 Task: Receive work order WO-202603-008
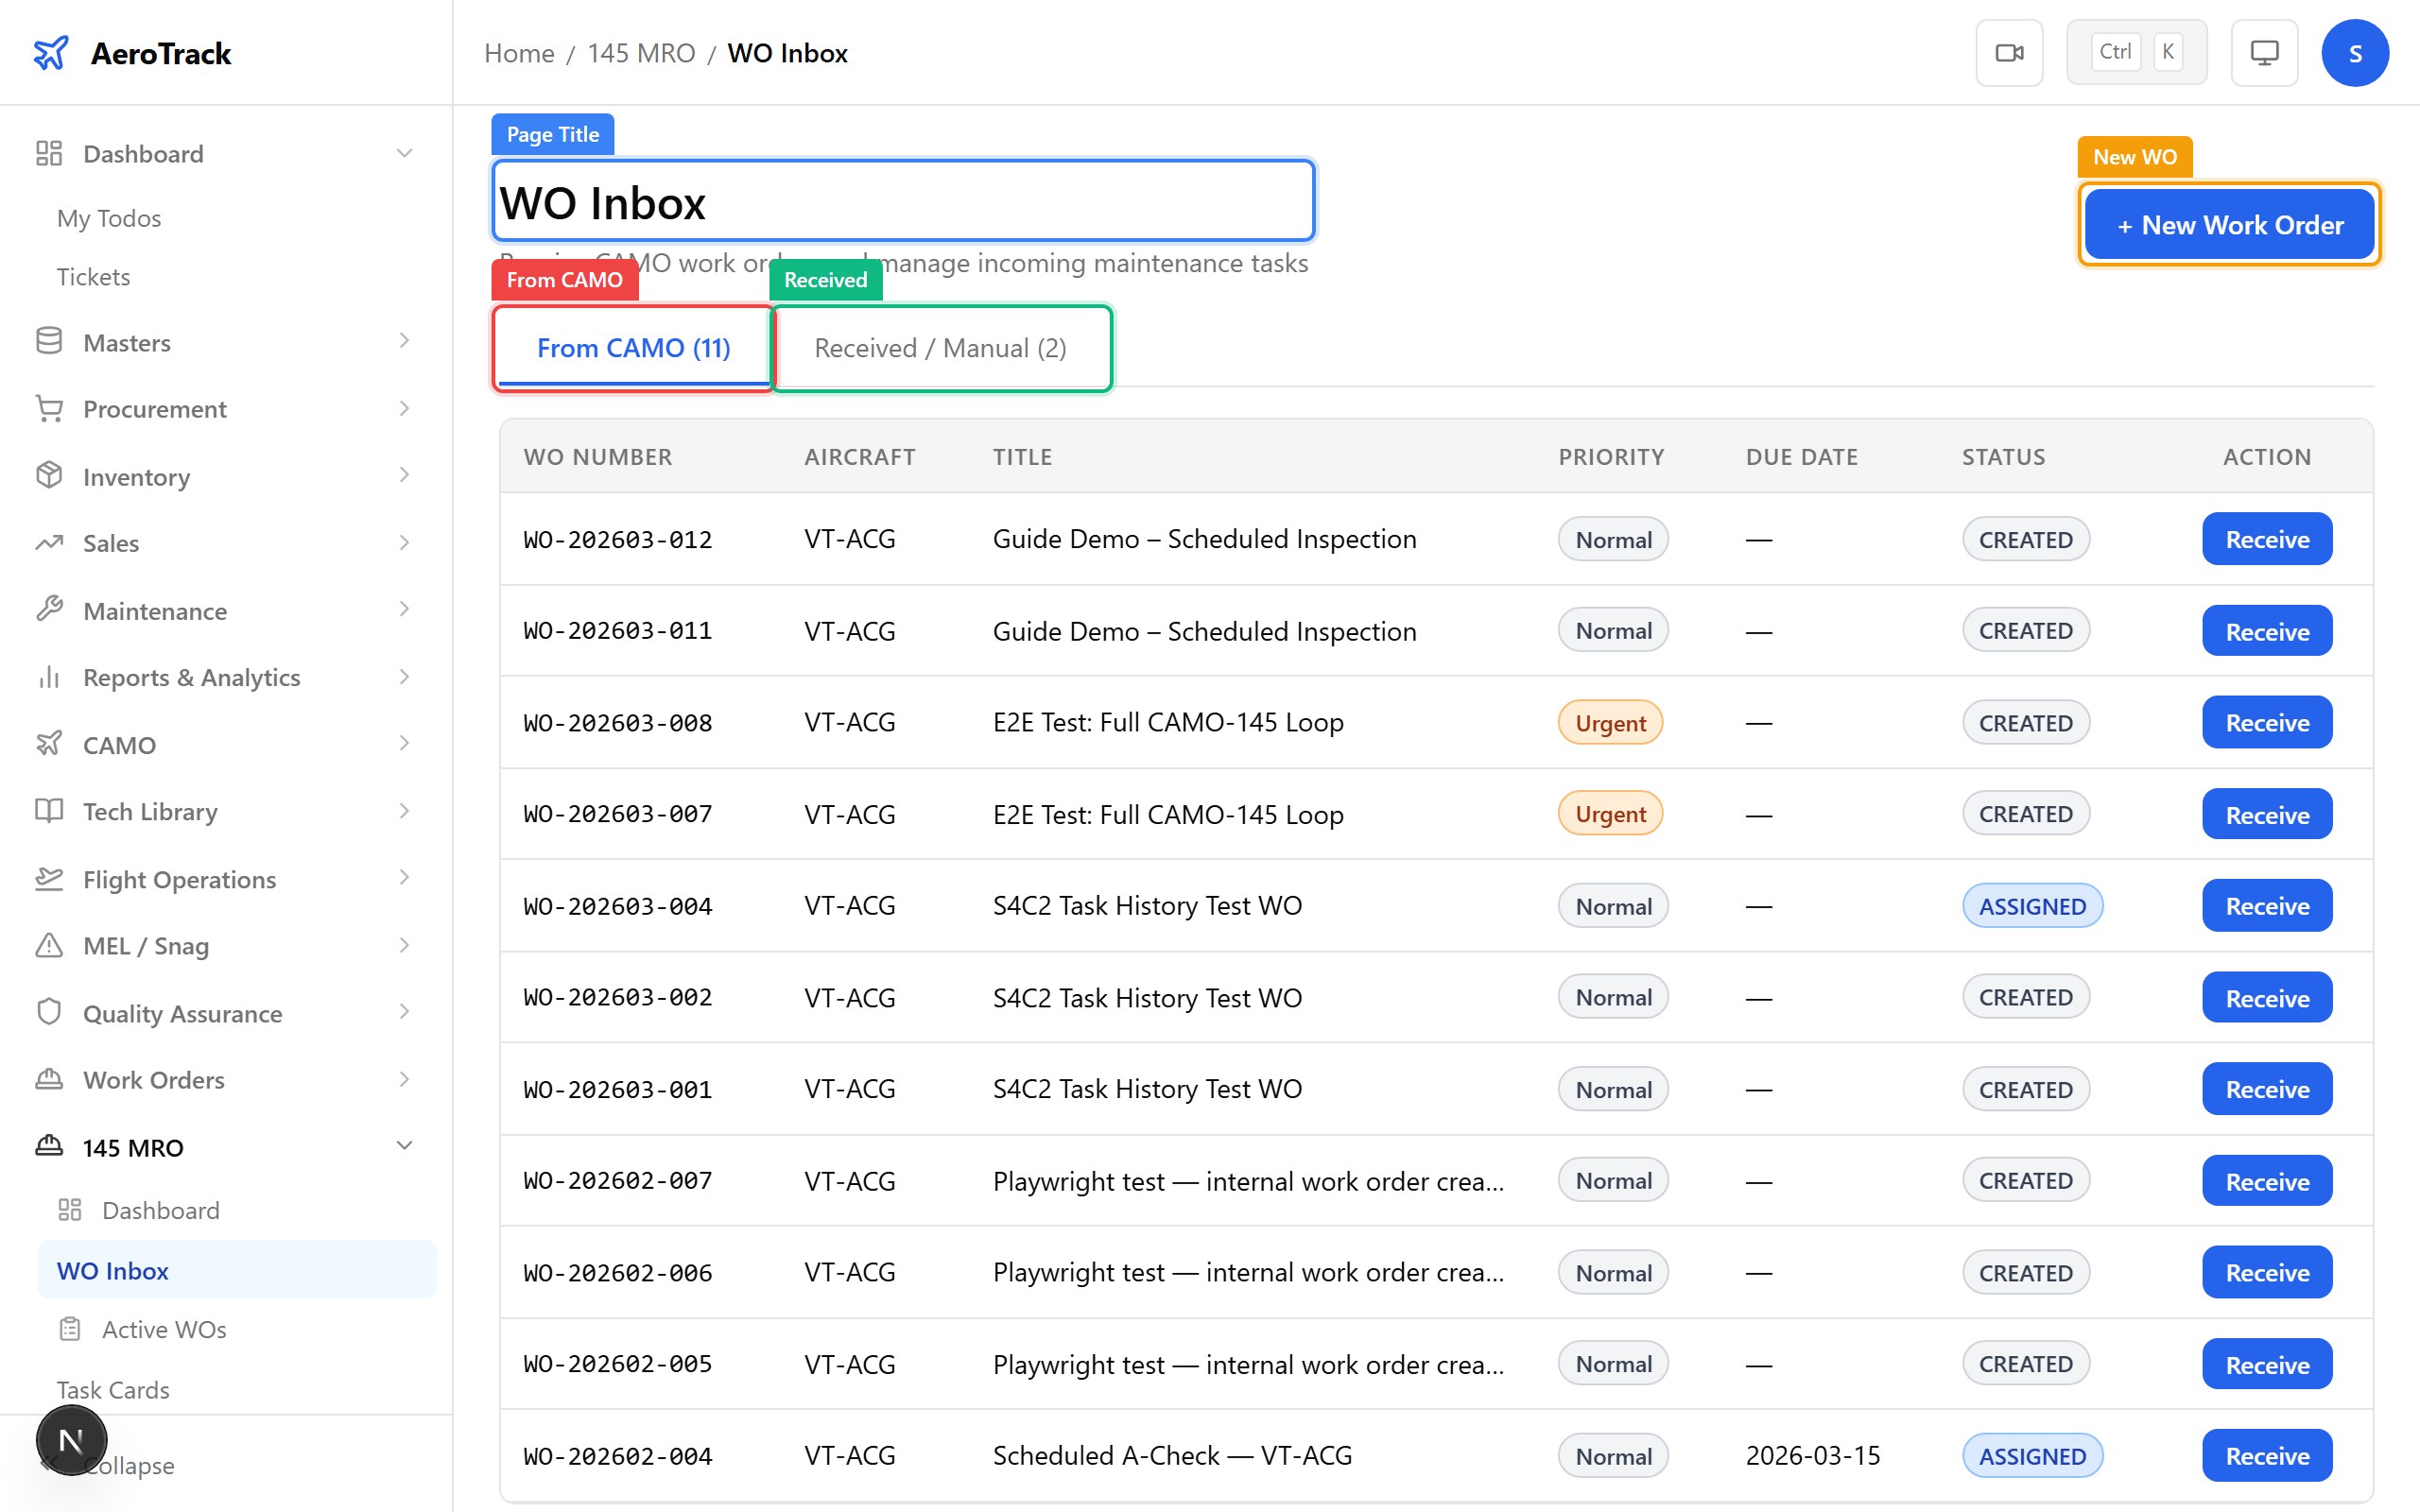pos(2266,721)
